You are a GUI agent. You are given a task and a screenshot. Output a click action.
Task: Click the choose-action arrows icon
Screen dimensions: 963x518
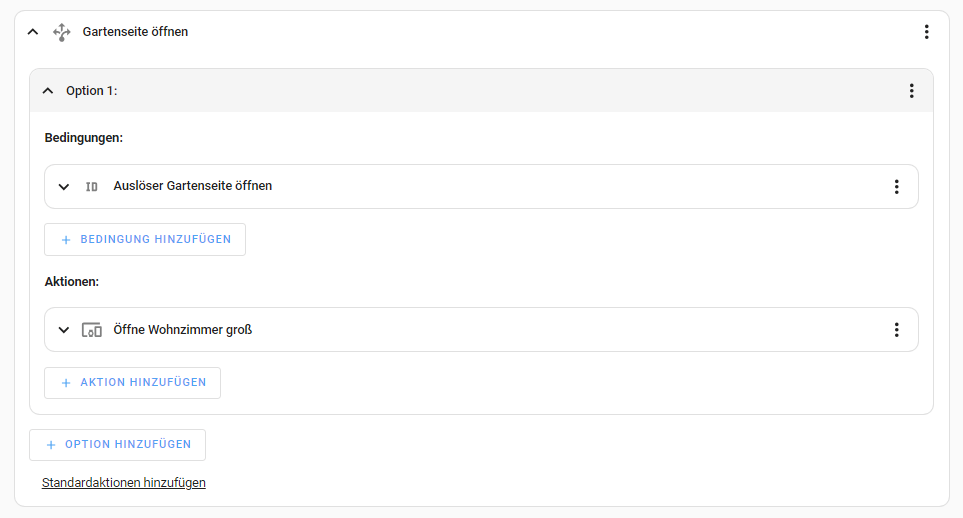tap(62, 32)
